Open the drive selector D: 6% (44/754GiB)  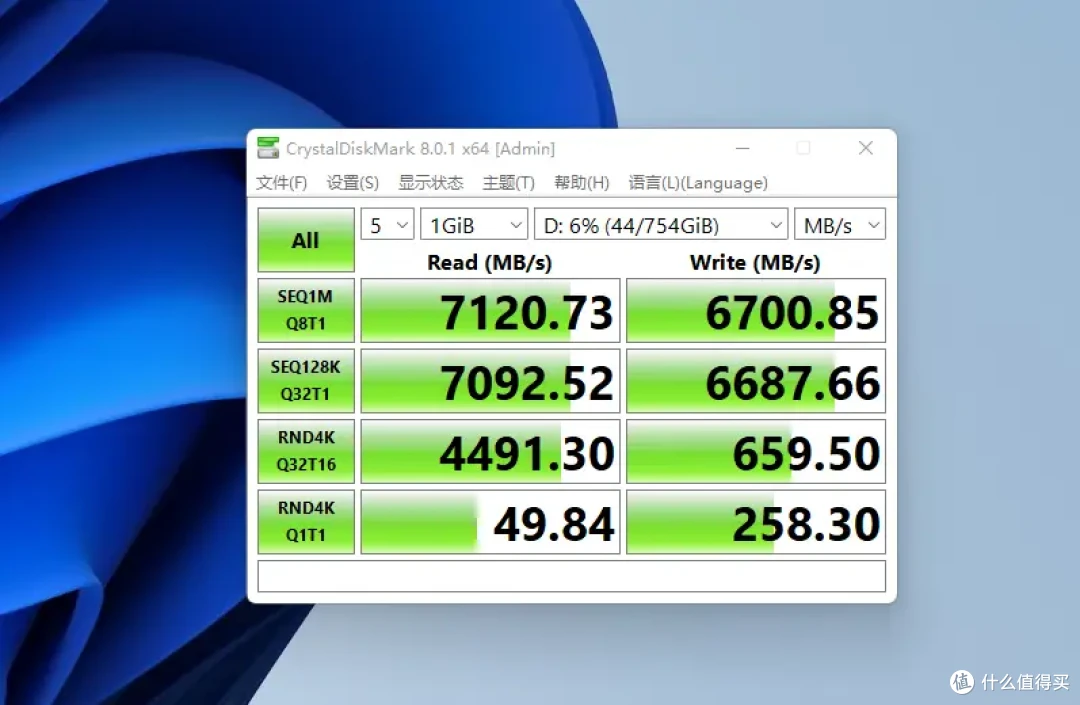click(661, 224)
